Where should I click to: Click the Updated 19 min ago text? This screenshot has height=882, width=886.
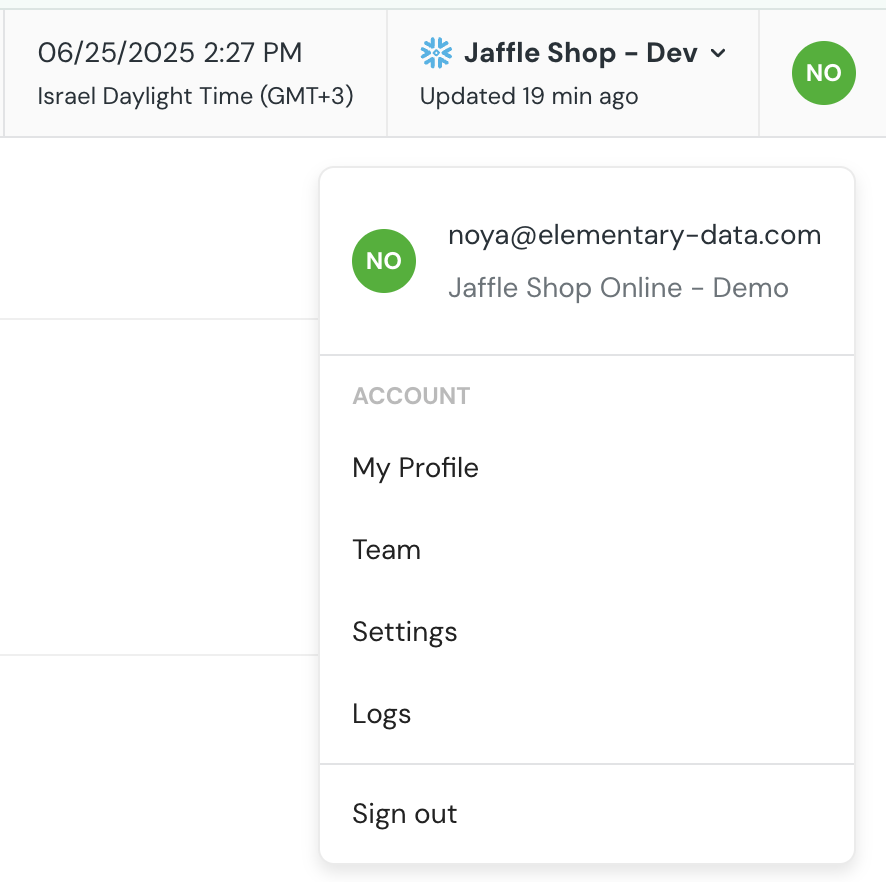point(529,96)
